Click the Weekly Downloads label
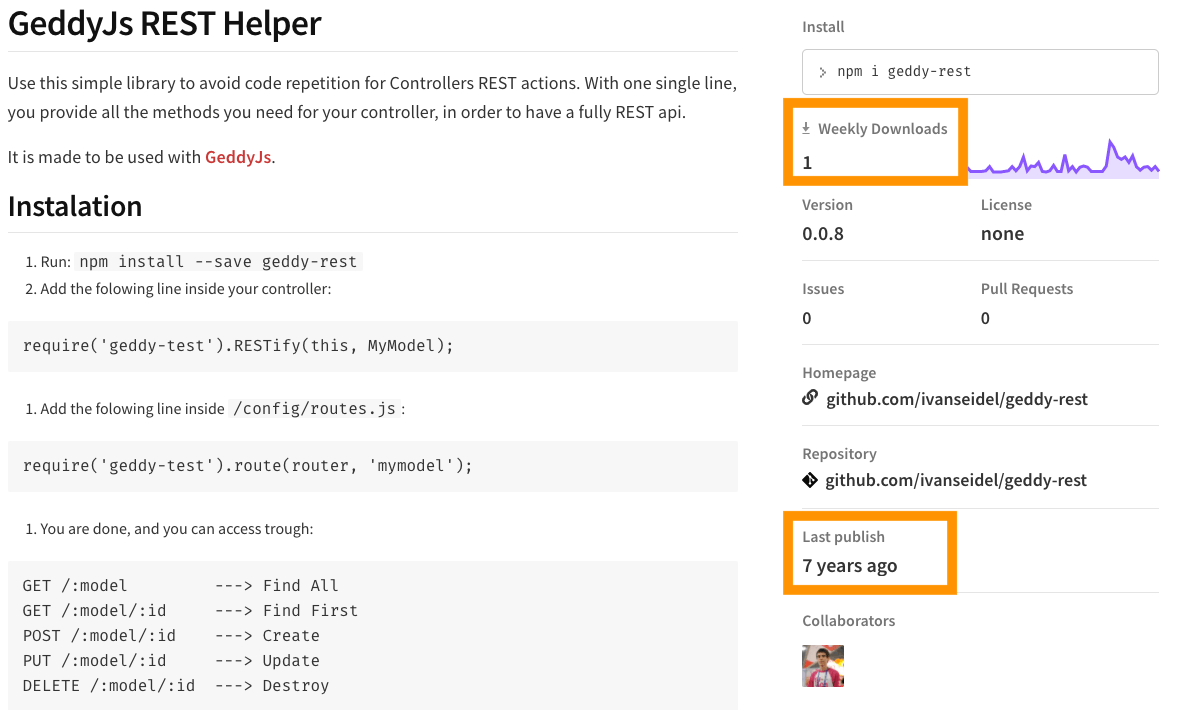This screenshot has width=1178, height=710. pos(883,128)
